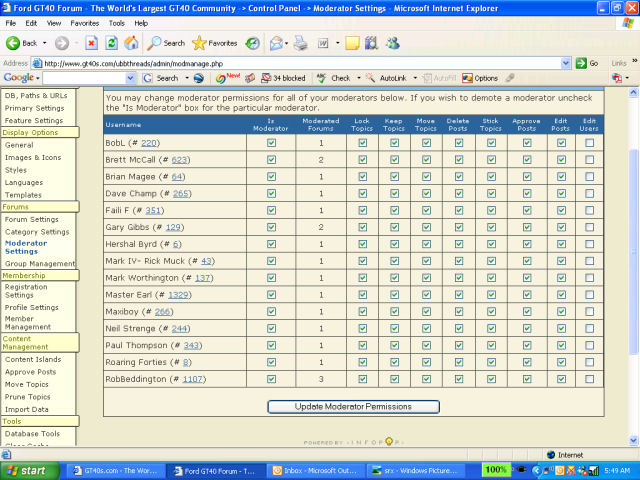Uncheck Edit Posts for Maxiboy
The image size is (640, 480).
561,311
